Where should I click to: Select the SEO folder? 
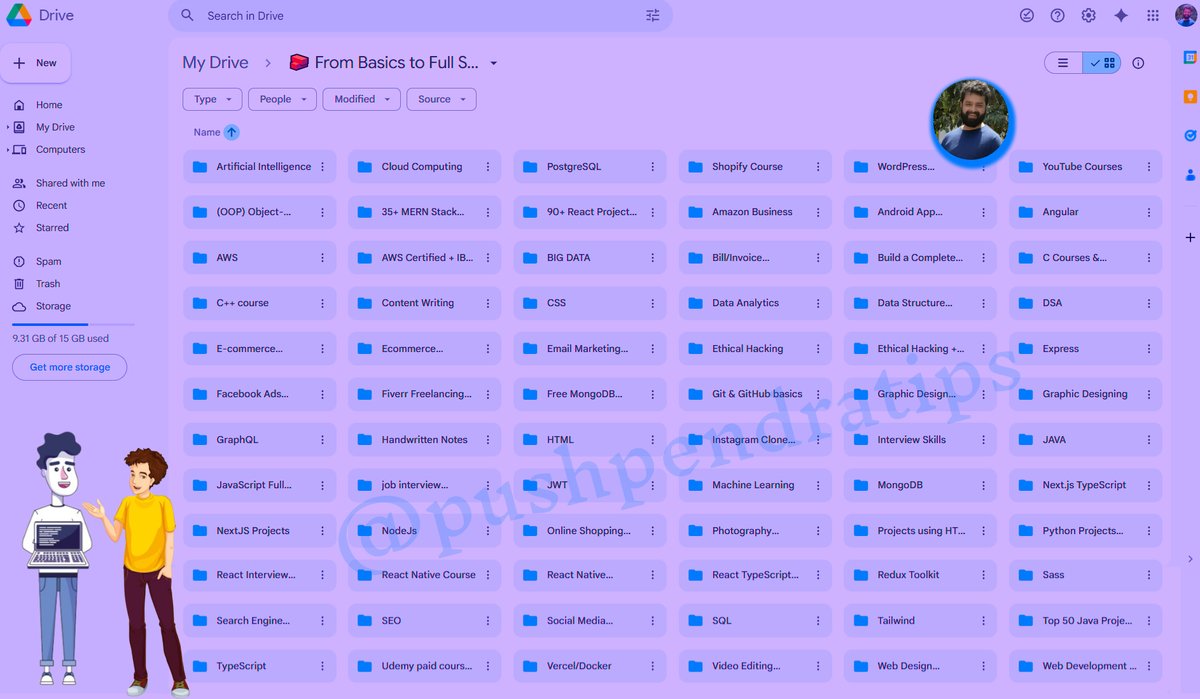pos(425,621)
